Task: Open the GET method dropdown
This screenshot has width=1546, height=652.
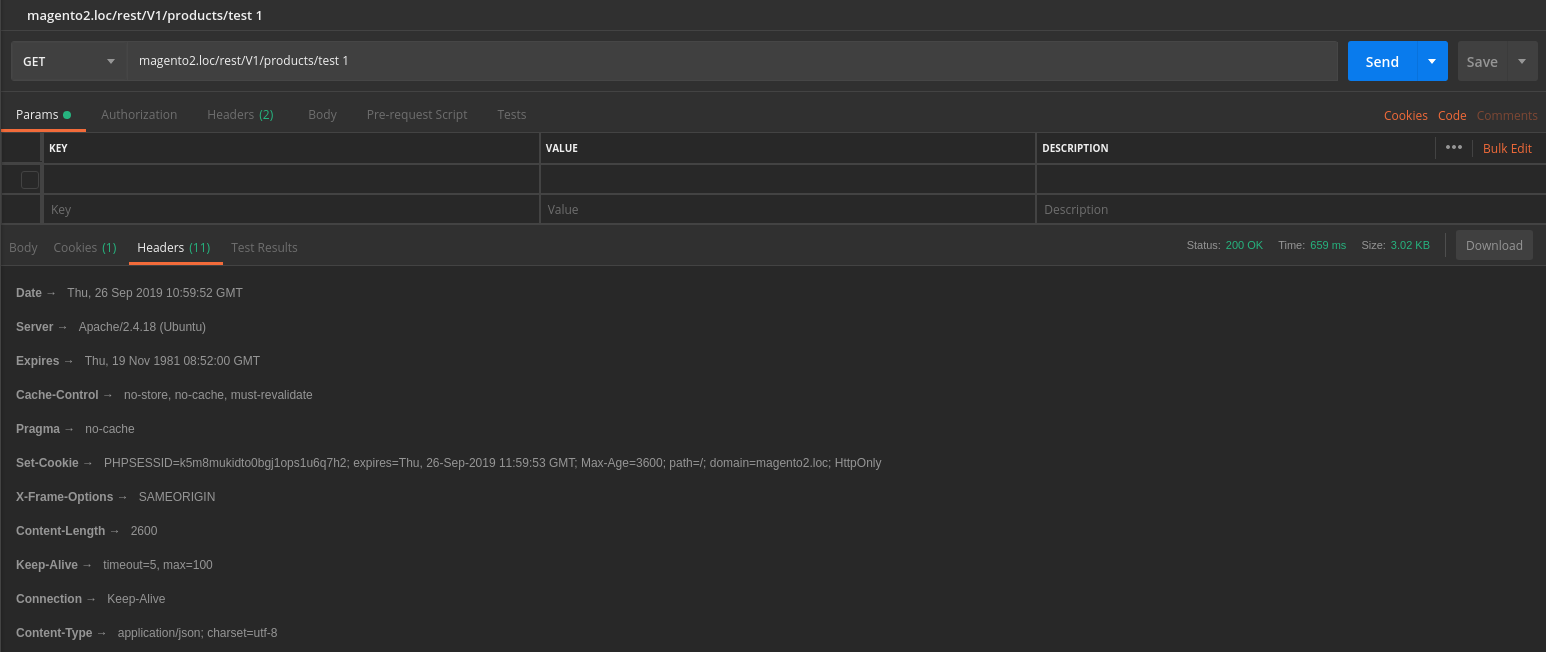Action: click(69, 61)
